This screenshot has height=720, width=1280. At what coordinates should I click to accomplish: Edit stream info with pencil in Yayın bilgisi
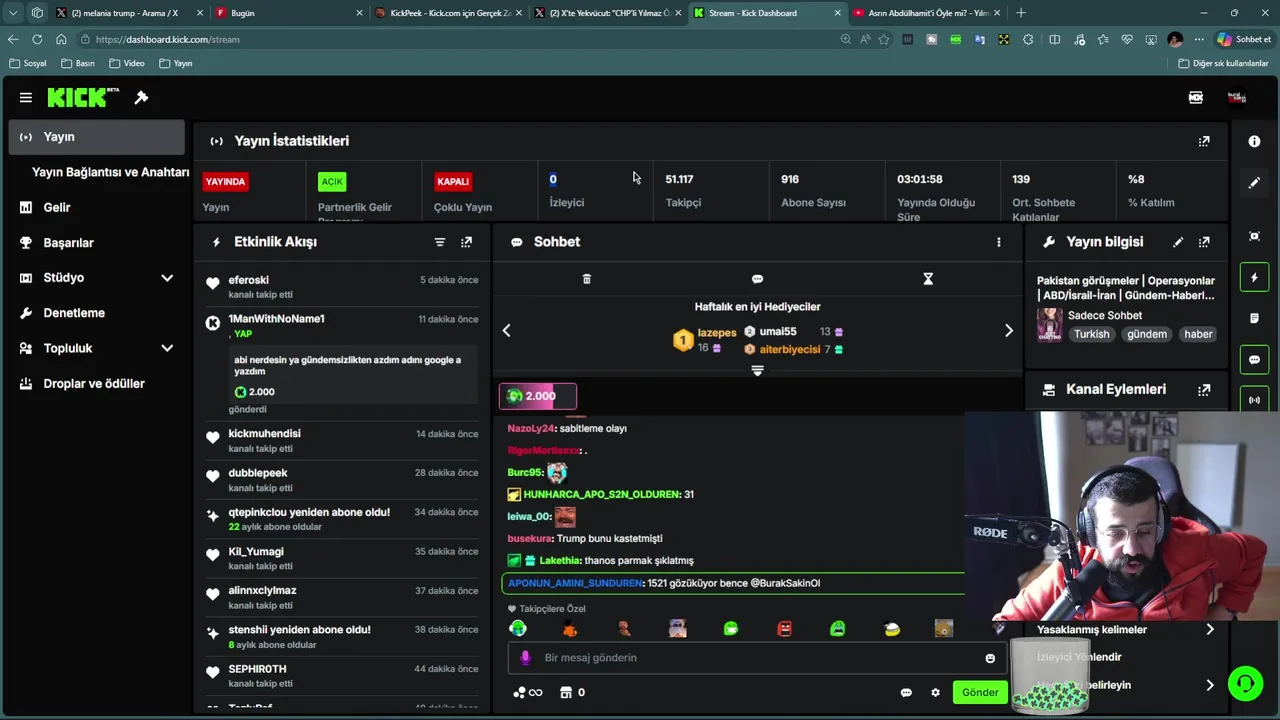tap(1178, 242)
